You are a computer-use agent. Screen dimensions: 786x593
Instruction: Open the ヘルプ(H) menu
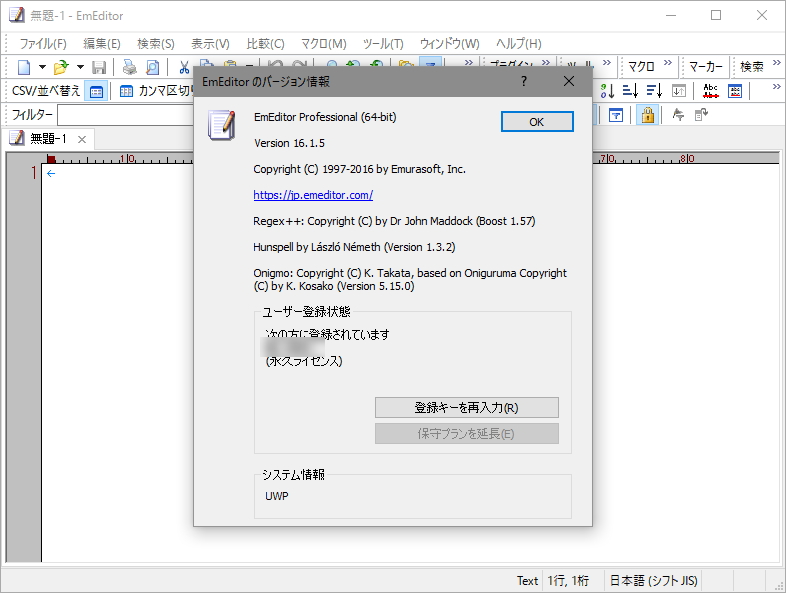coord(519,44)
